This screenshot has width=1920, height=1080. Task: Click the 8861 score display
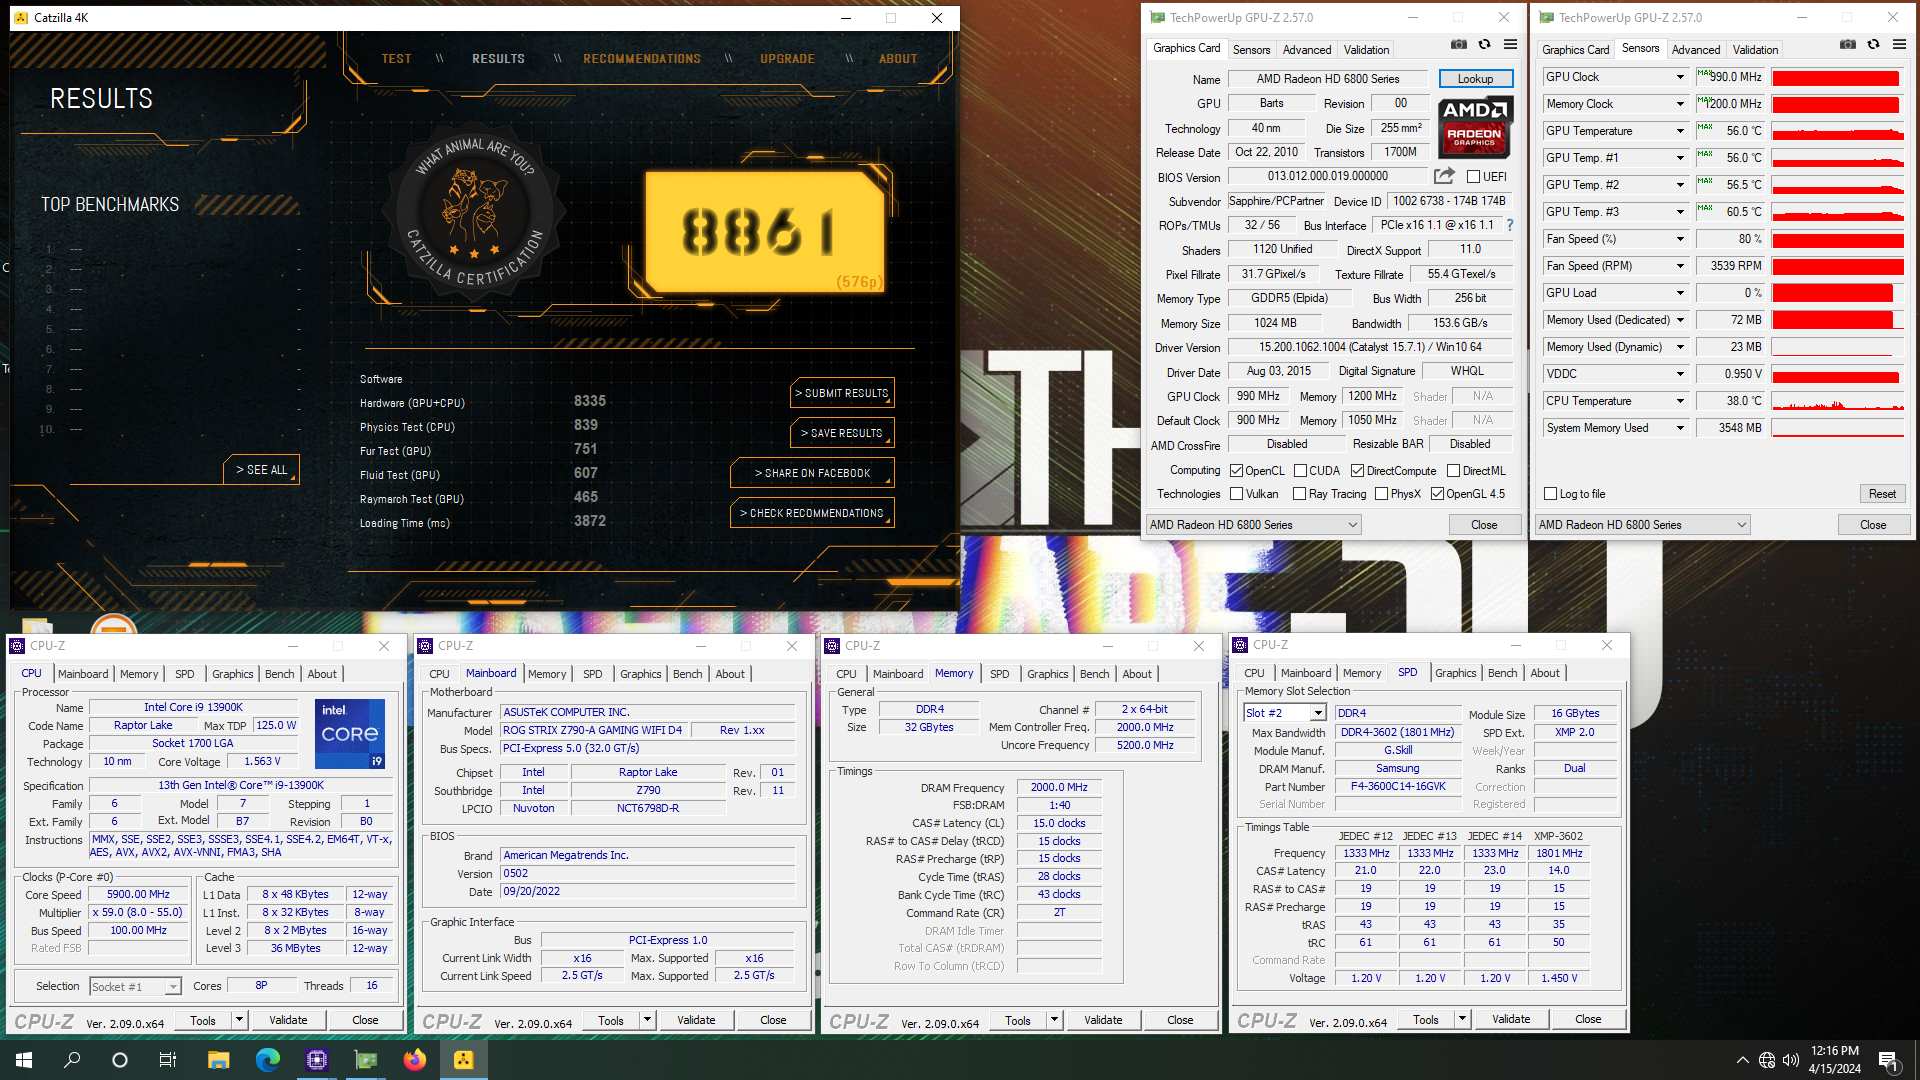click(x=764, y=232)
